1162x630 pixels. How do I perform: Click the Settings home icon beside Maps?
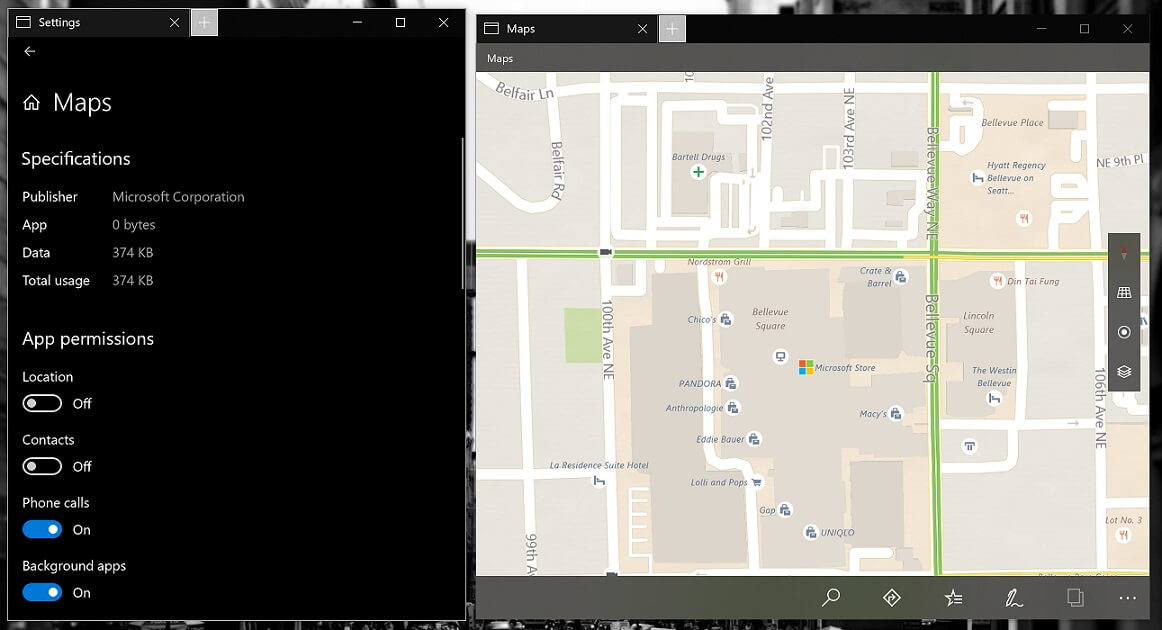pos(31,102)
